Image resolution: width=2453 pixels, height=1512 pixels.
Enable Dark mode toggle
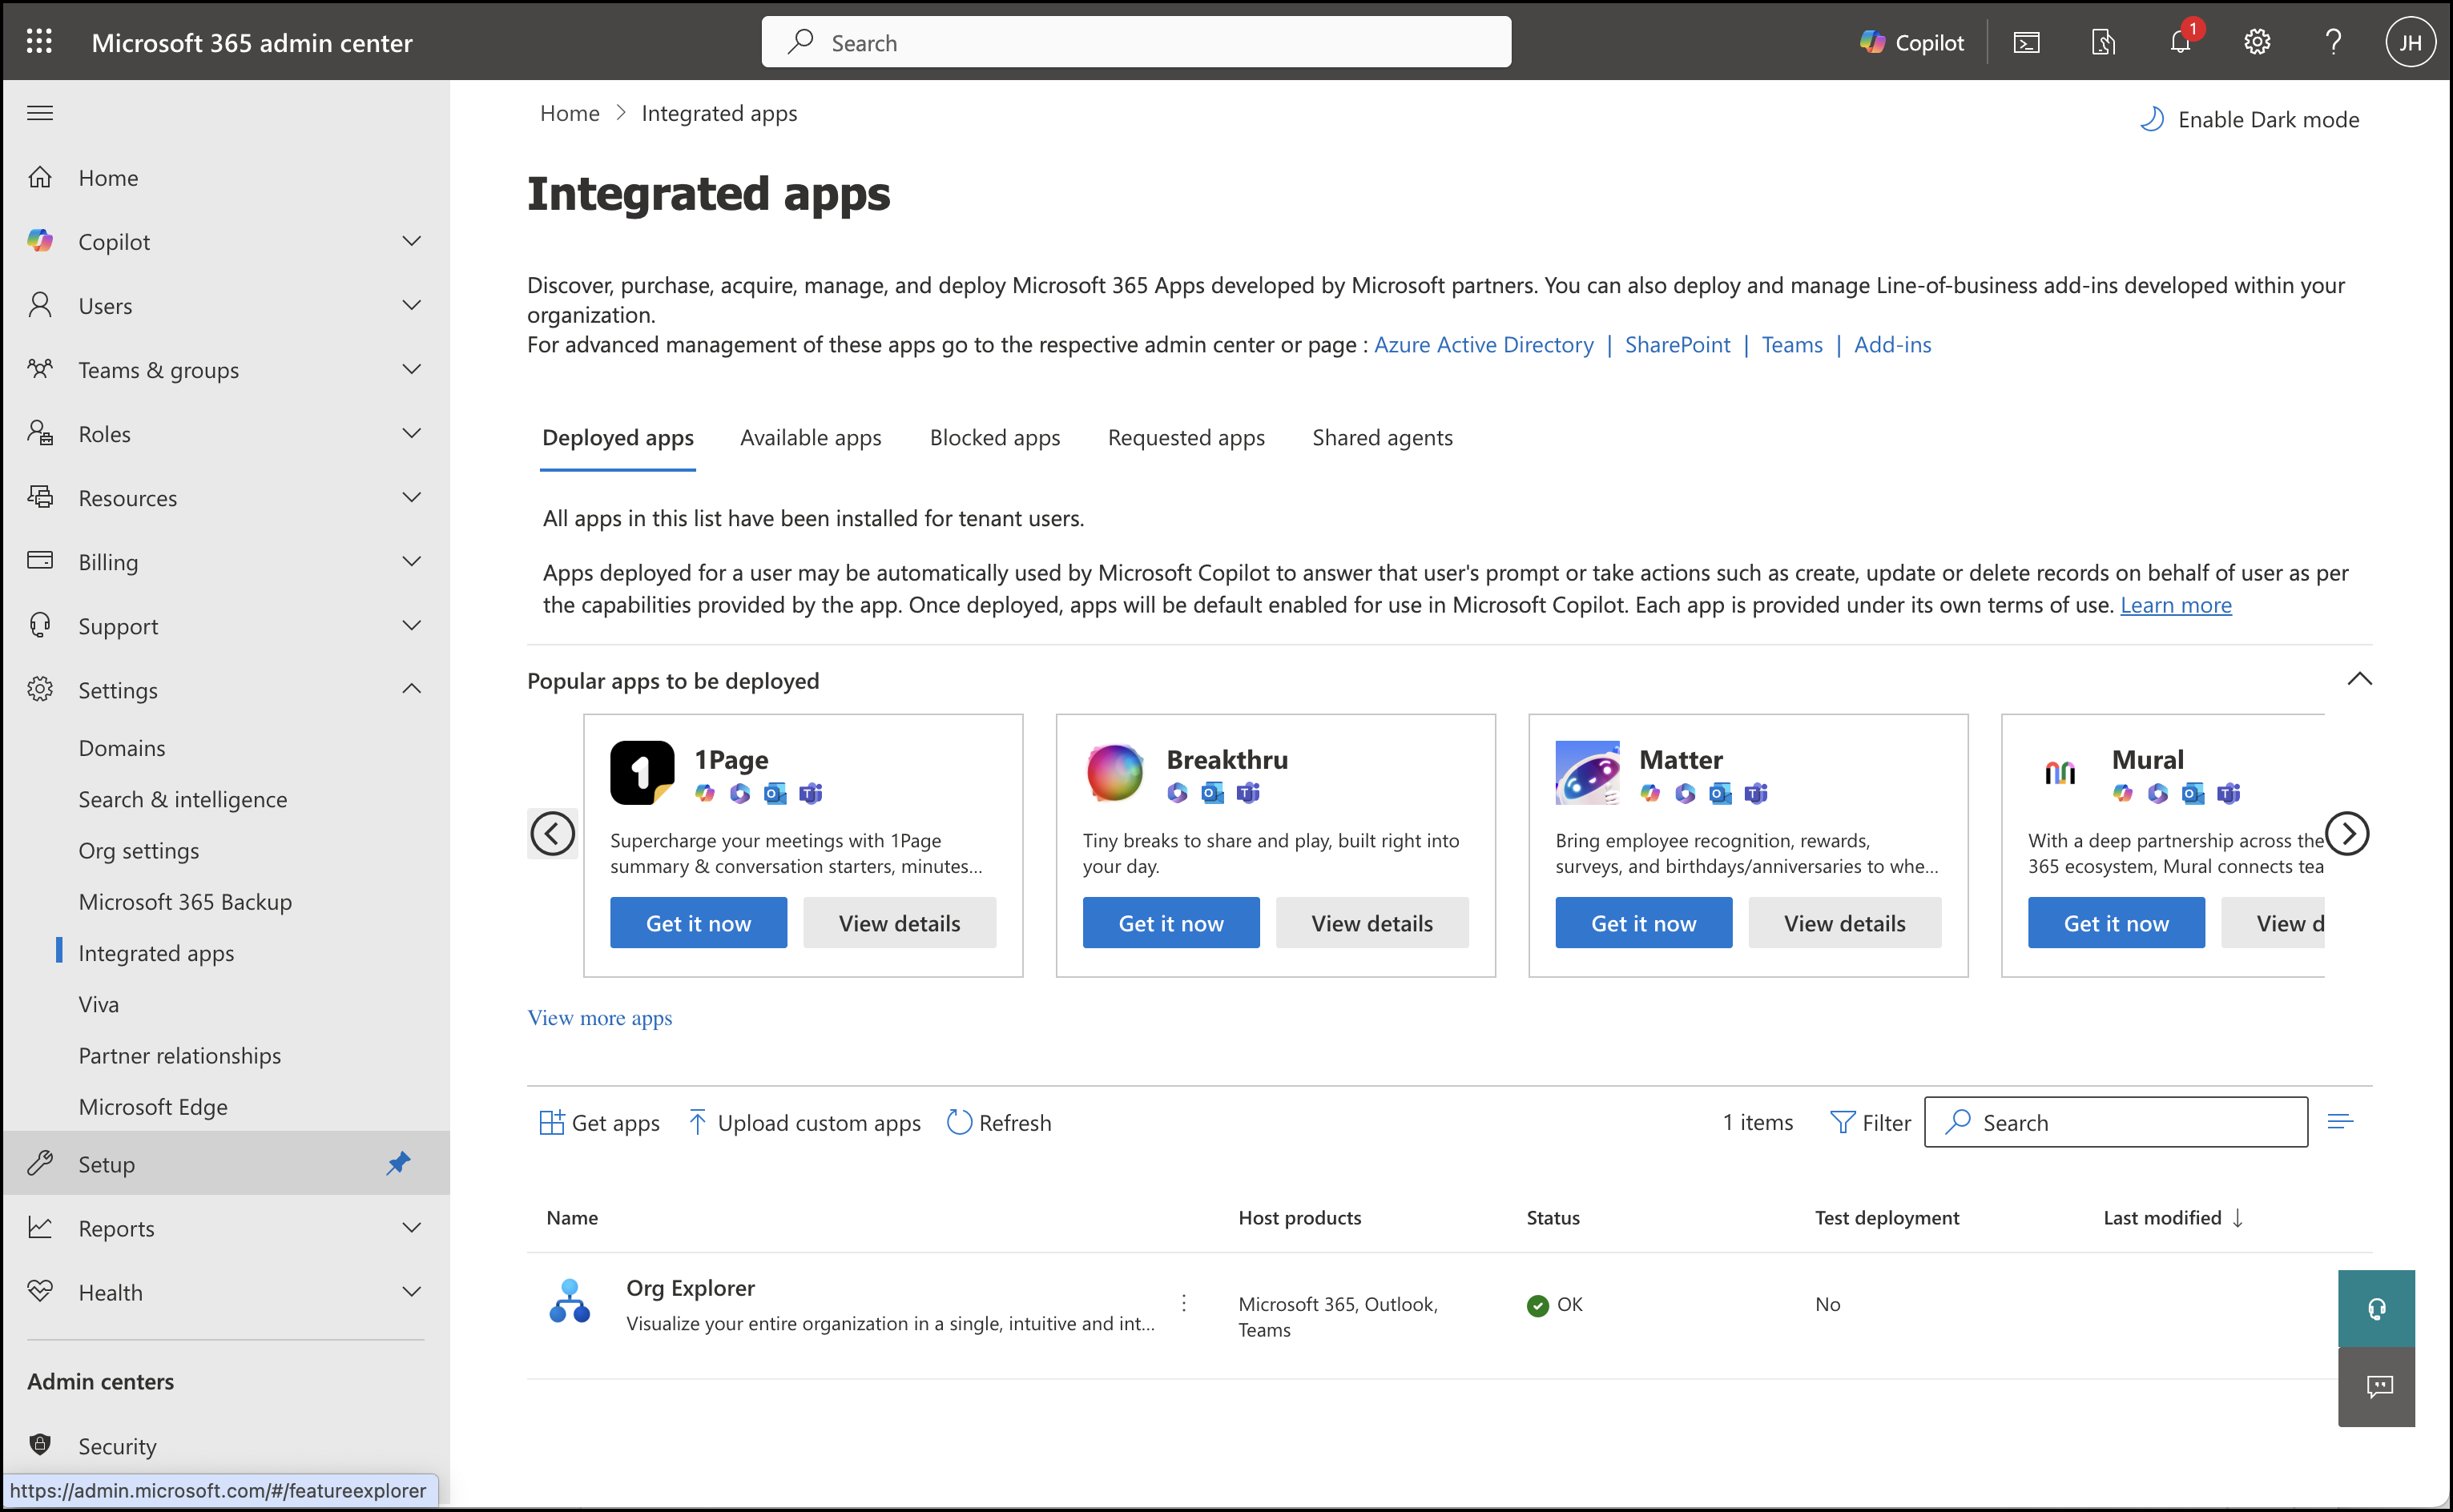click(x=2249, y=119)
